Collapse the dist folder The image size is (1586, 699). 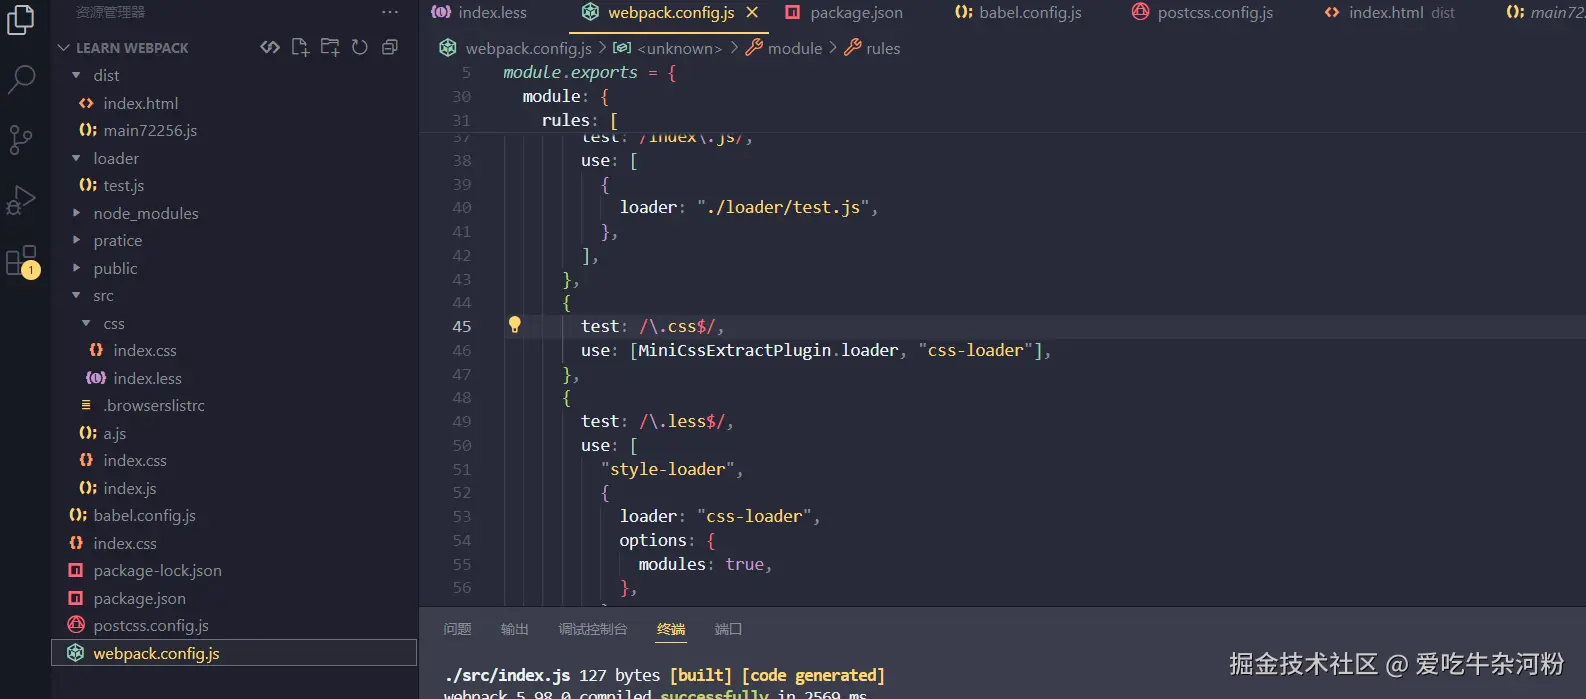click(x=76, y=75)
